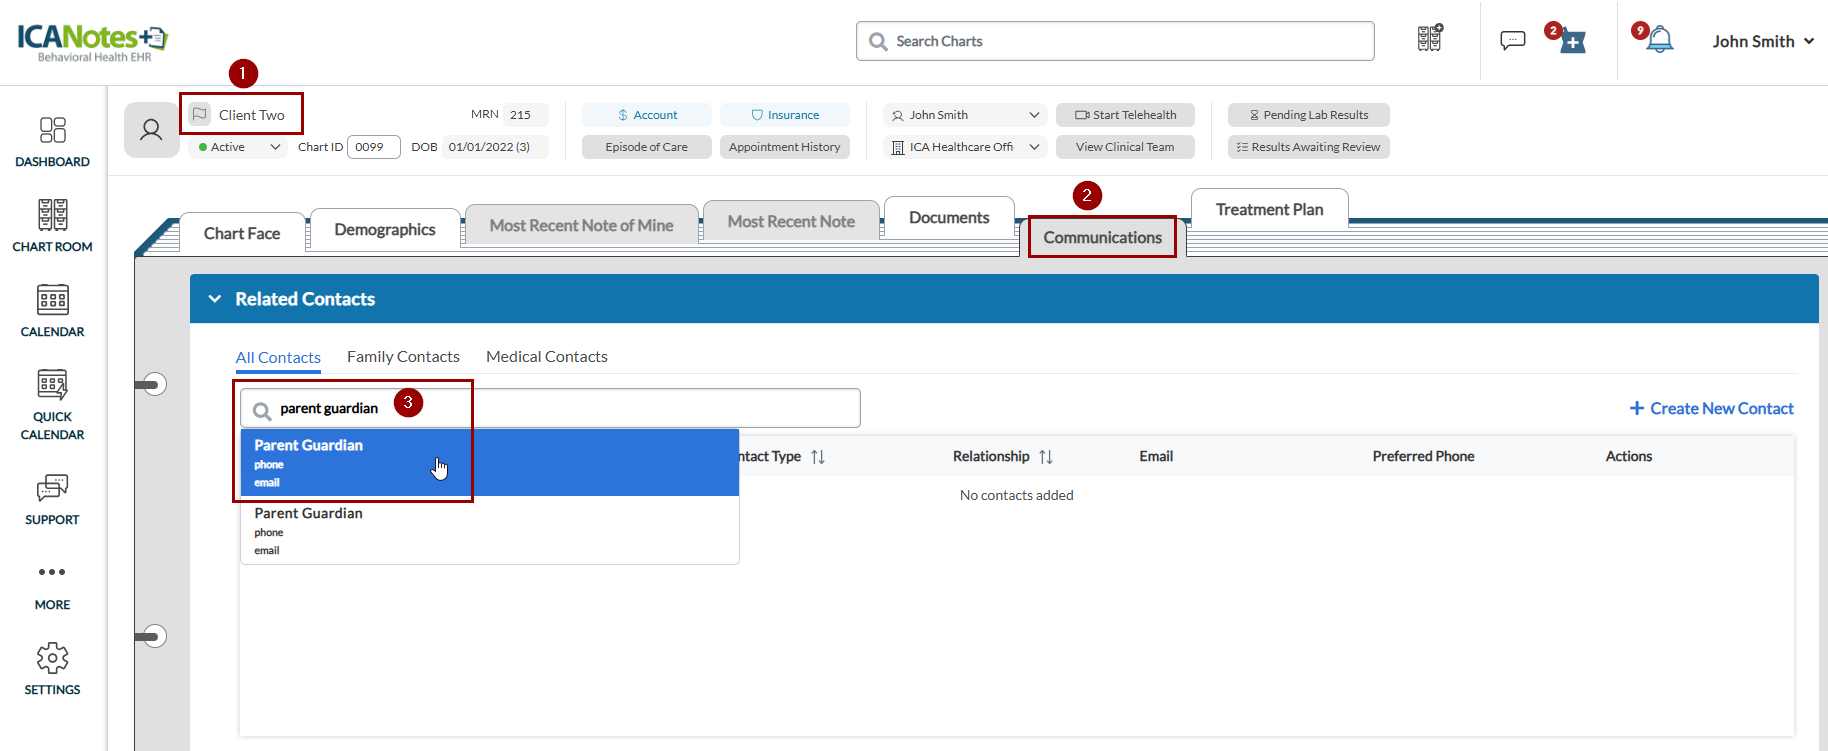Sort contacts by Relationship column
Viewport: 1828px width, 751px height.
coord(1046,457)
